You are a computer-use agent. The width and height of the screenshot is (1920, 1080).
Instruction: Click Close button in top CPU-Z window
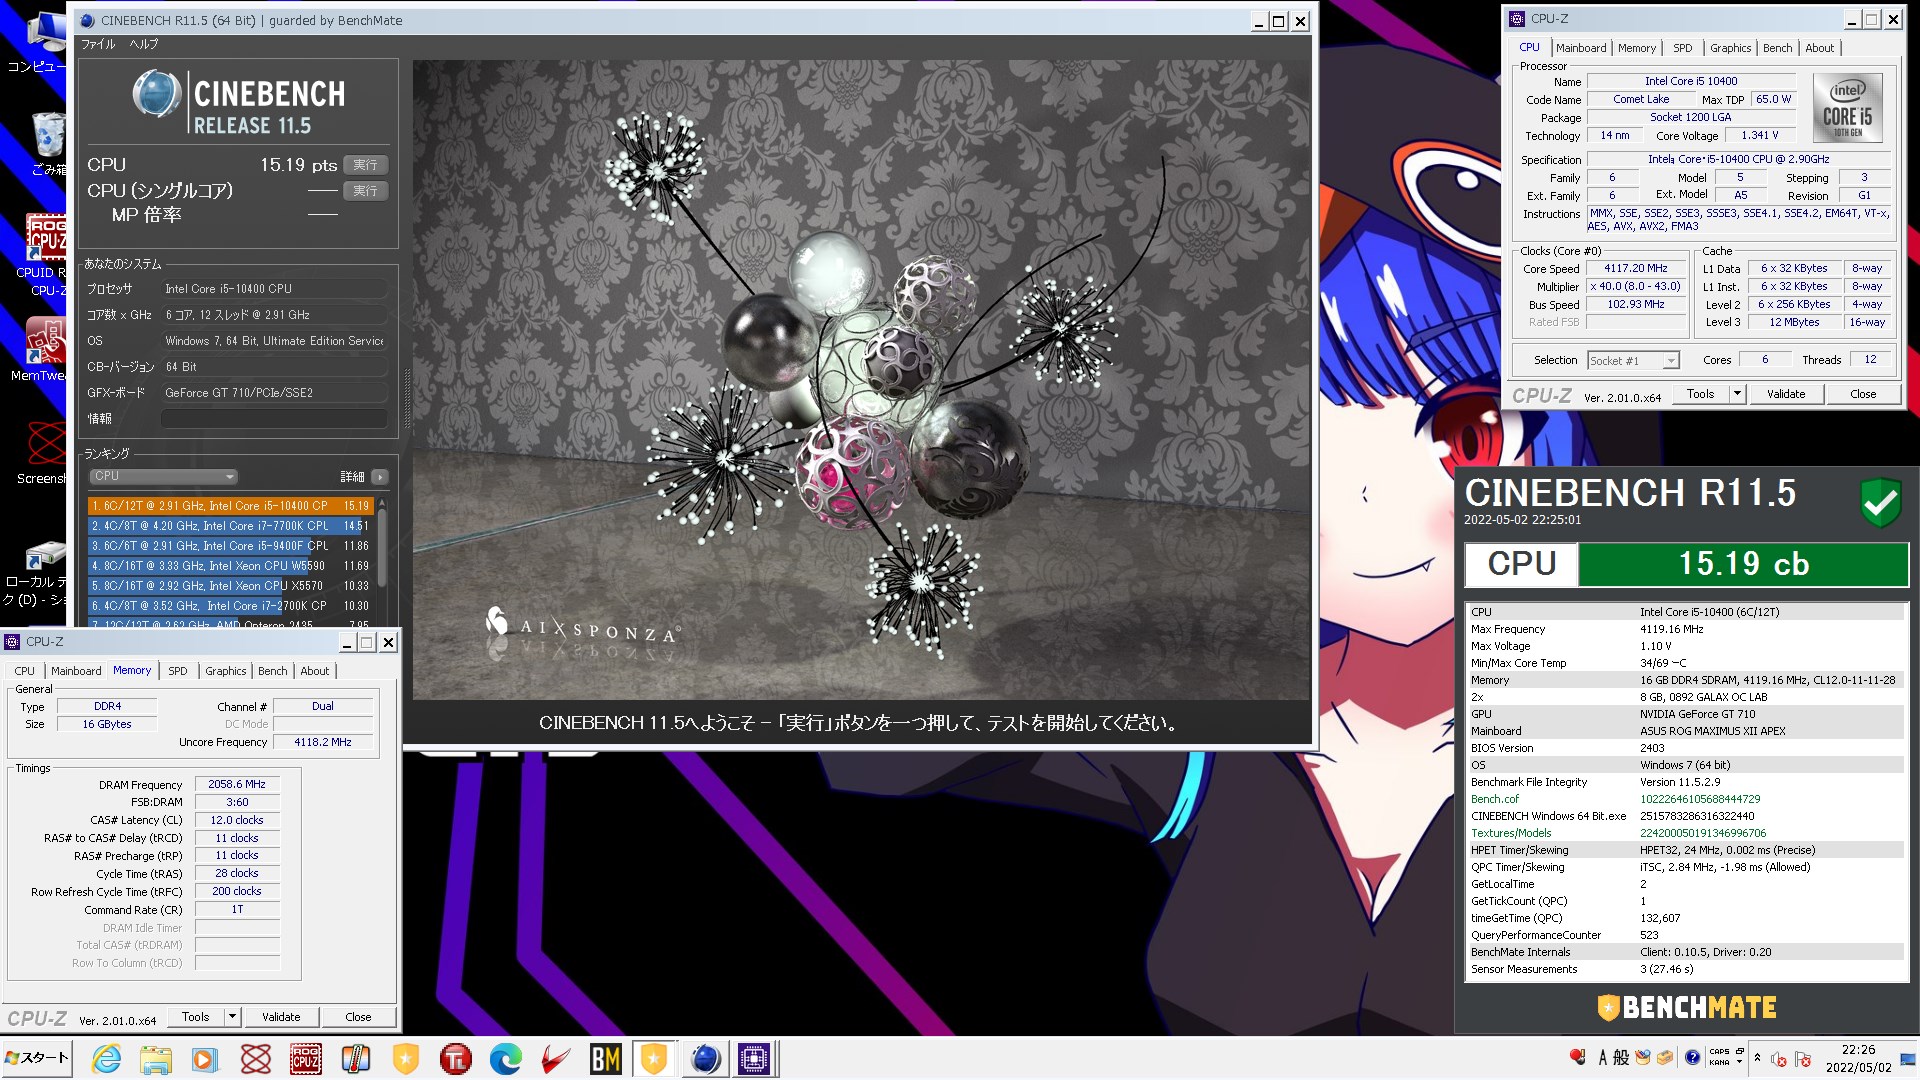click(1863, 394)
